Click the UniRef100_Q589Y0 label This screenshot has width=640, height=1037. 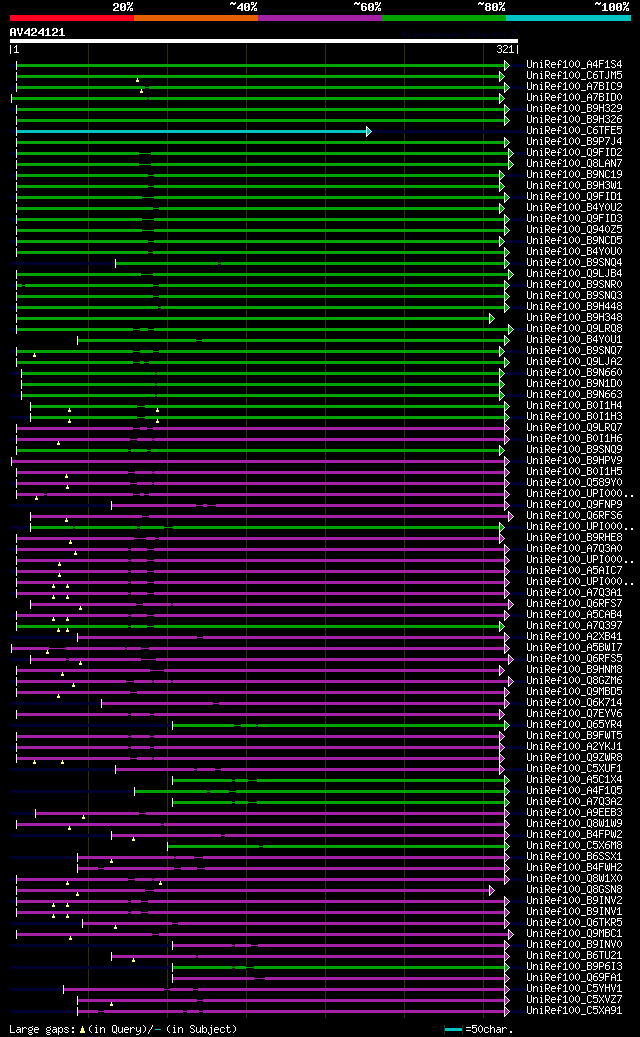click(574, 483)
